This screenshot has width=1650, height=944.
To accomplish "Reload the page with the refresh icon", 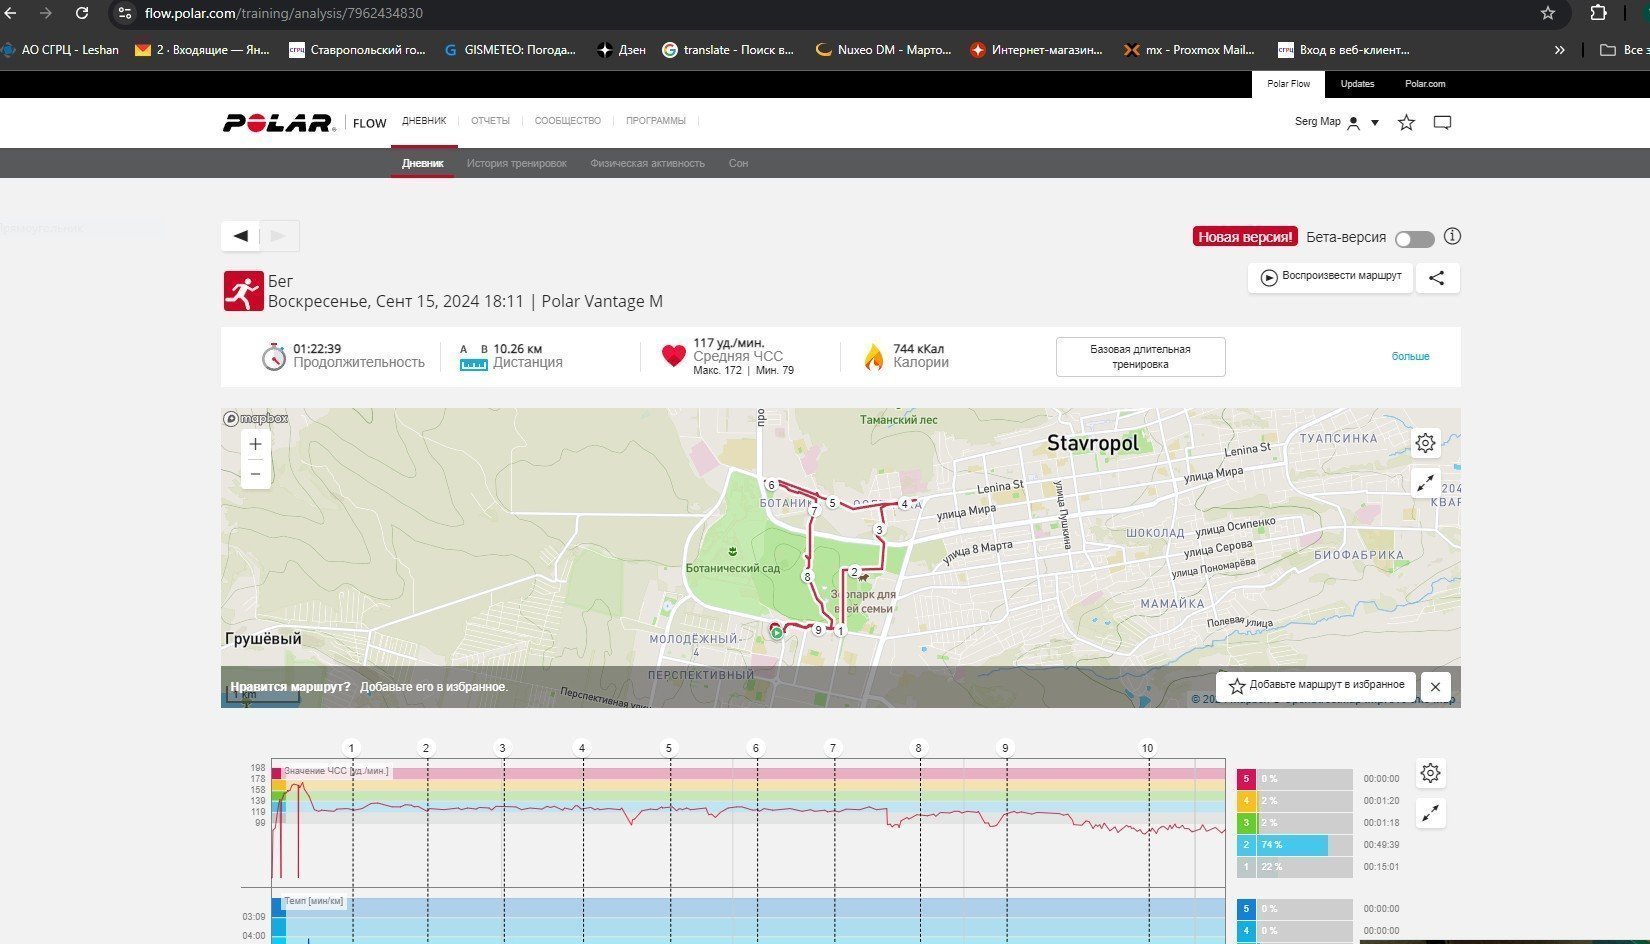I will [x=82, y=13].
